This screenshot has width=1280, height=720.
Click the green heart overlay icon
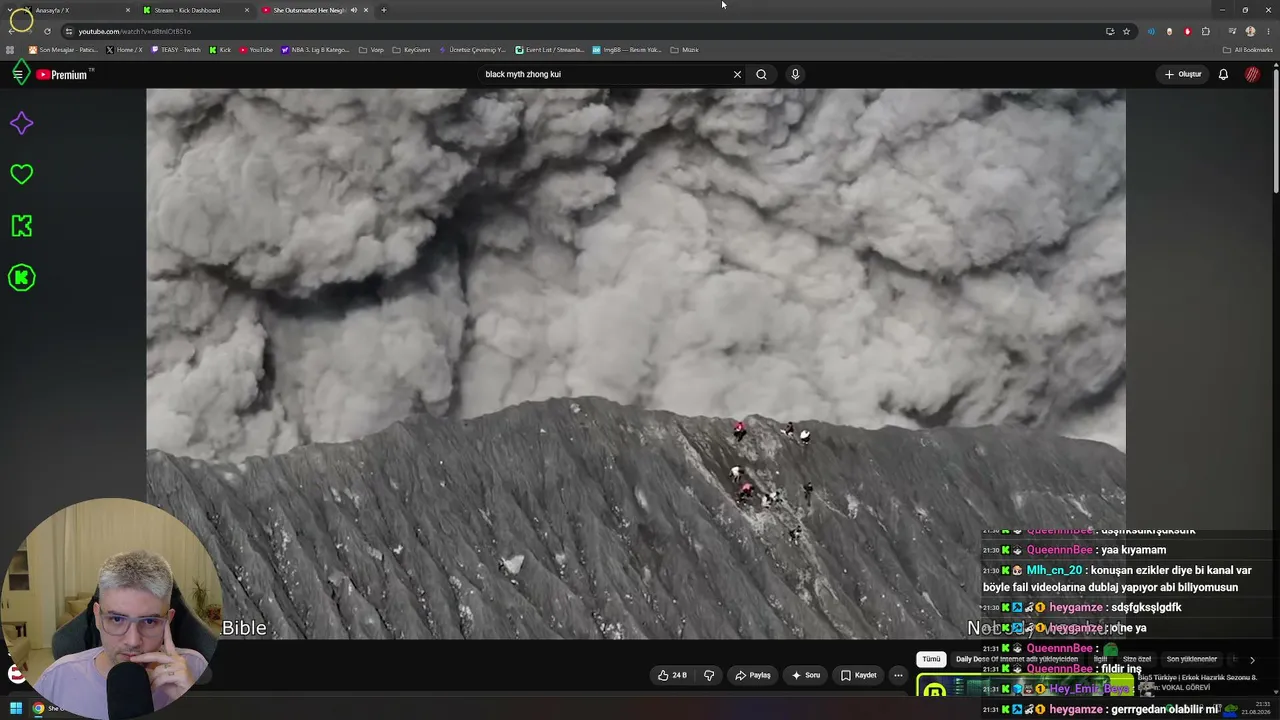pyautogui.click(x=21, y=174)
